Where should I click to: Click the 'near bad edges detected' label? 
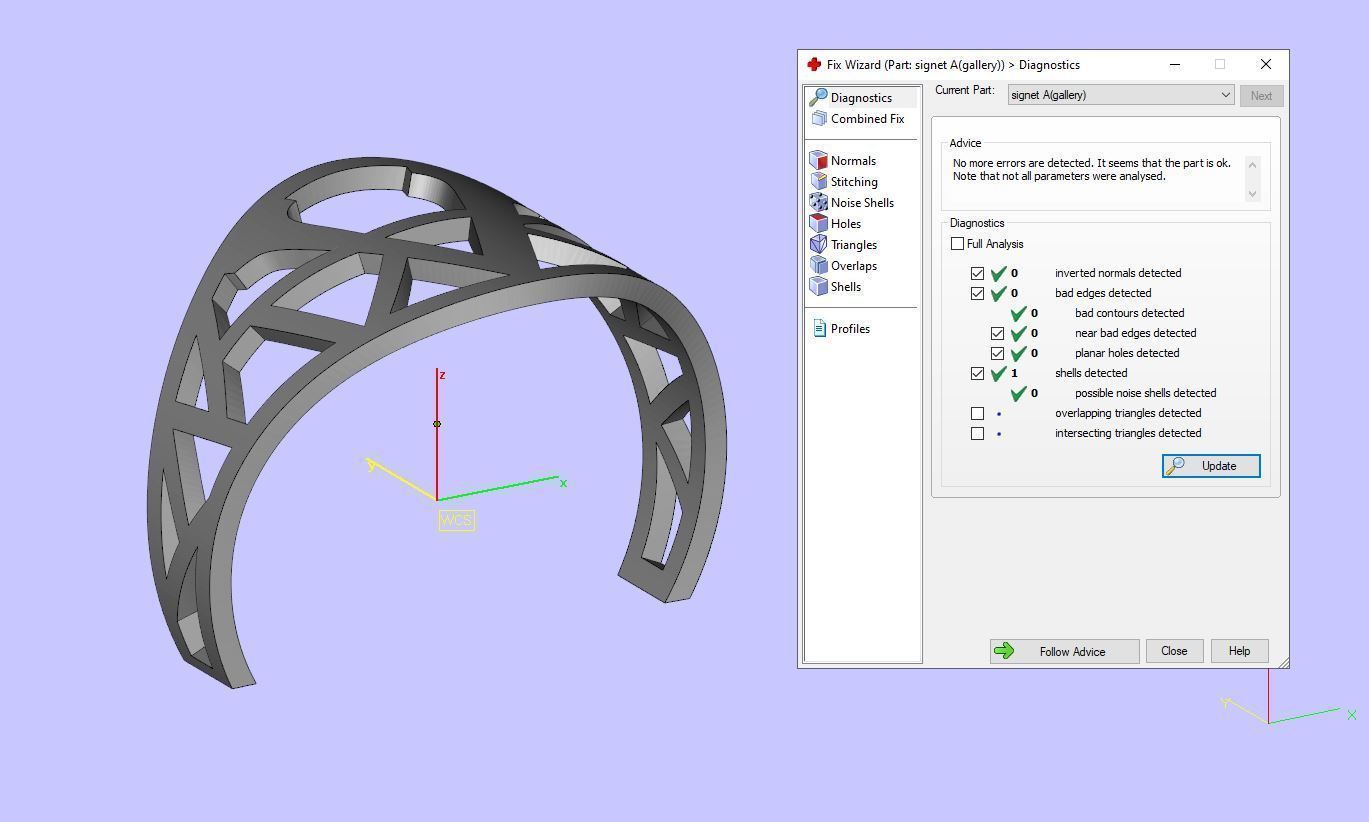[x=1135, y=333]
